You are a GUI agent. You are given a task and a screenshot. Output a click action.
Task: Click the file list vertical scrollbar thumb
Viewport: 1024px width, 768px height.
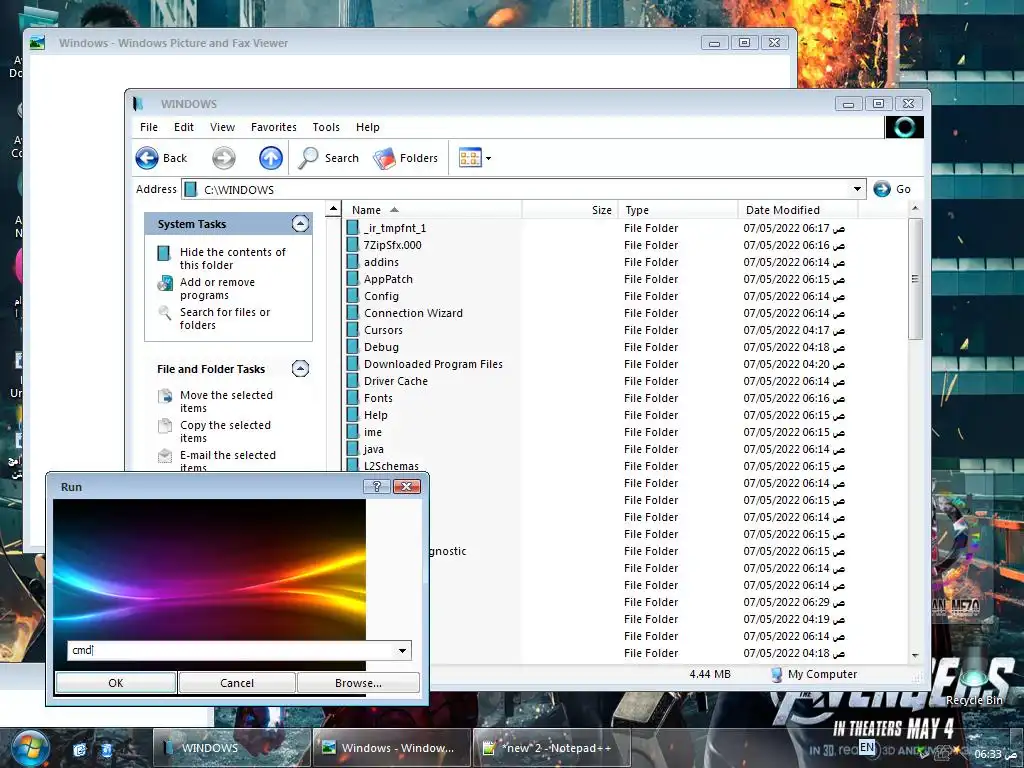(915, 279)
